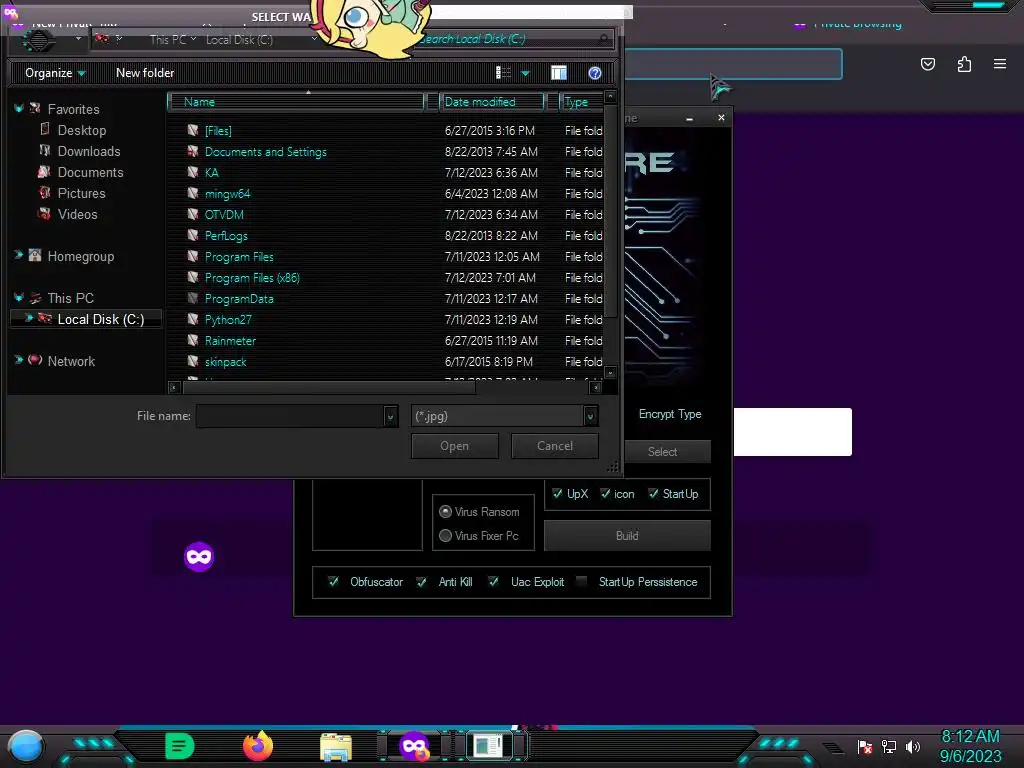Open Pictures in the navigation pane
The image size is (1024, 768).
(x=81, y=193)
